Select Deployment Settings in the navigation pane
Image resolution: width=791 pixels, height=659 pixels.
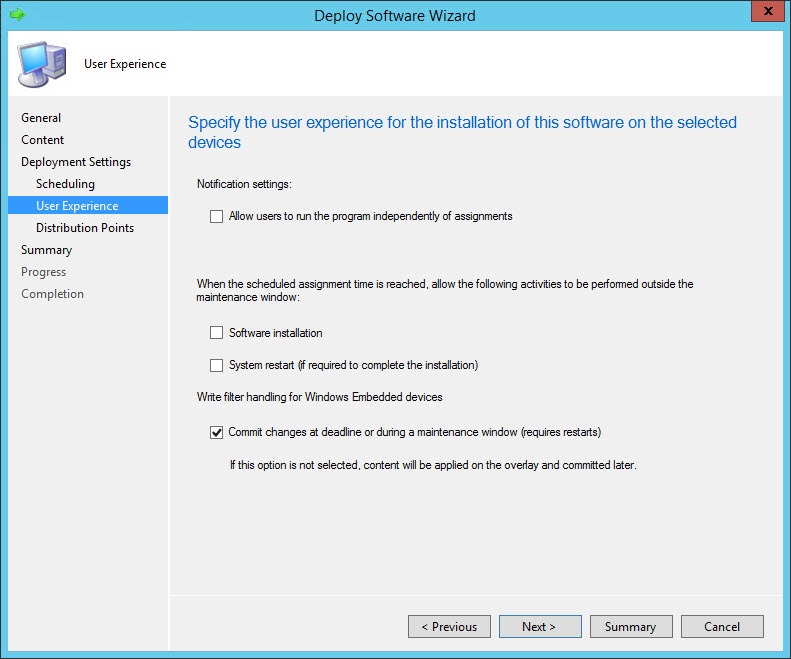click(76, 162)
